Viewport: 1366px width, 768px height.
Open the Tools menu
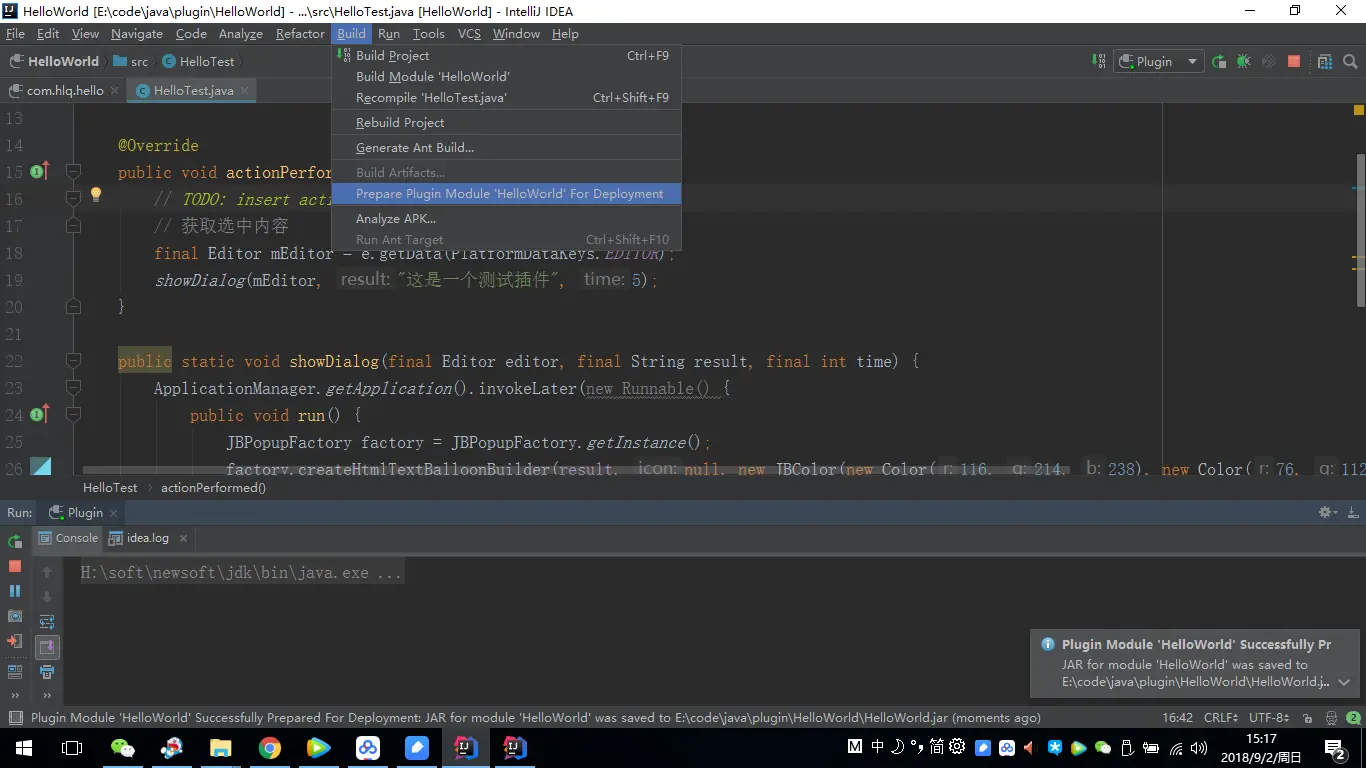point(429,34)
